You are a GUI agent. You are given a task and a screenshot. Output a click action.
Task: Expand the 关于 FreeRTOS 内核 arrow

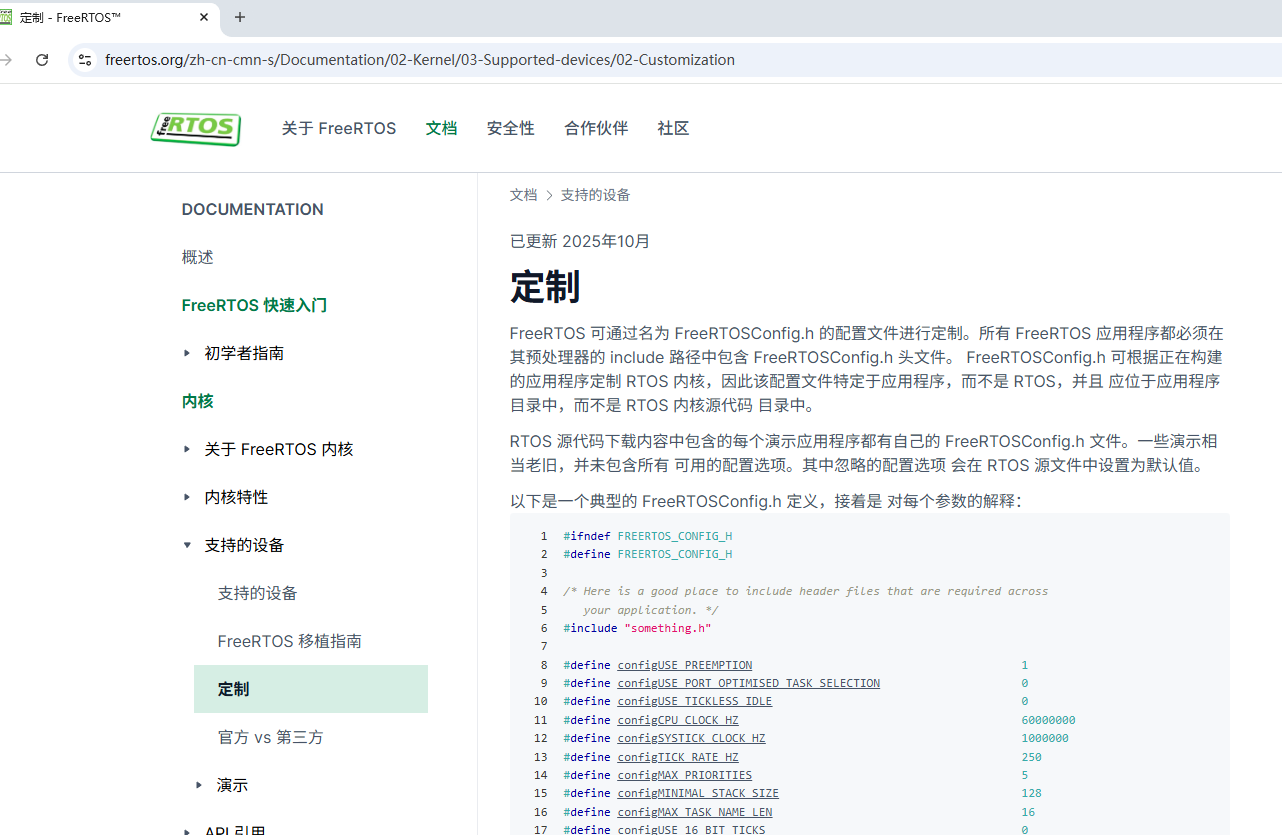(187, 449)
